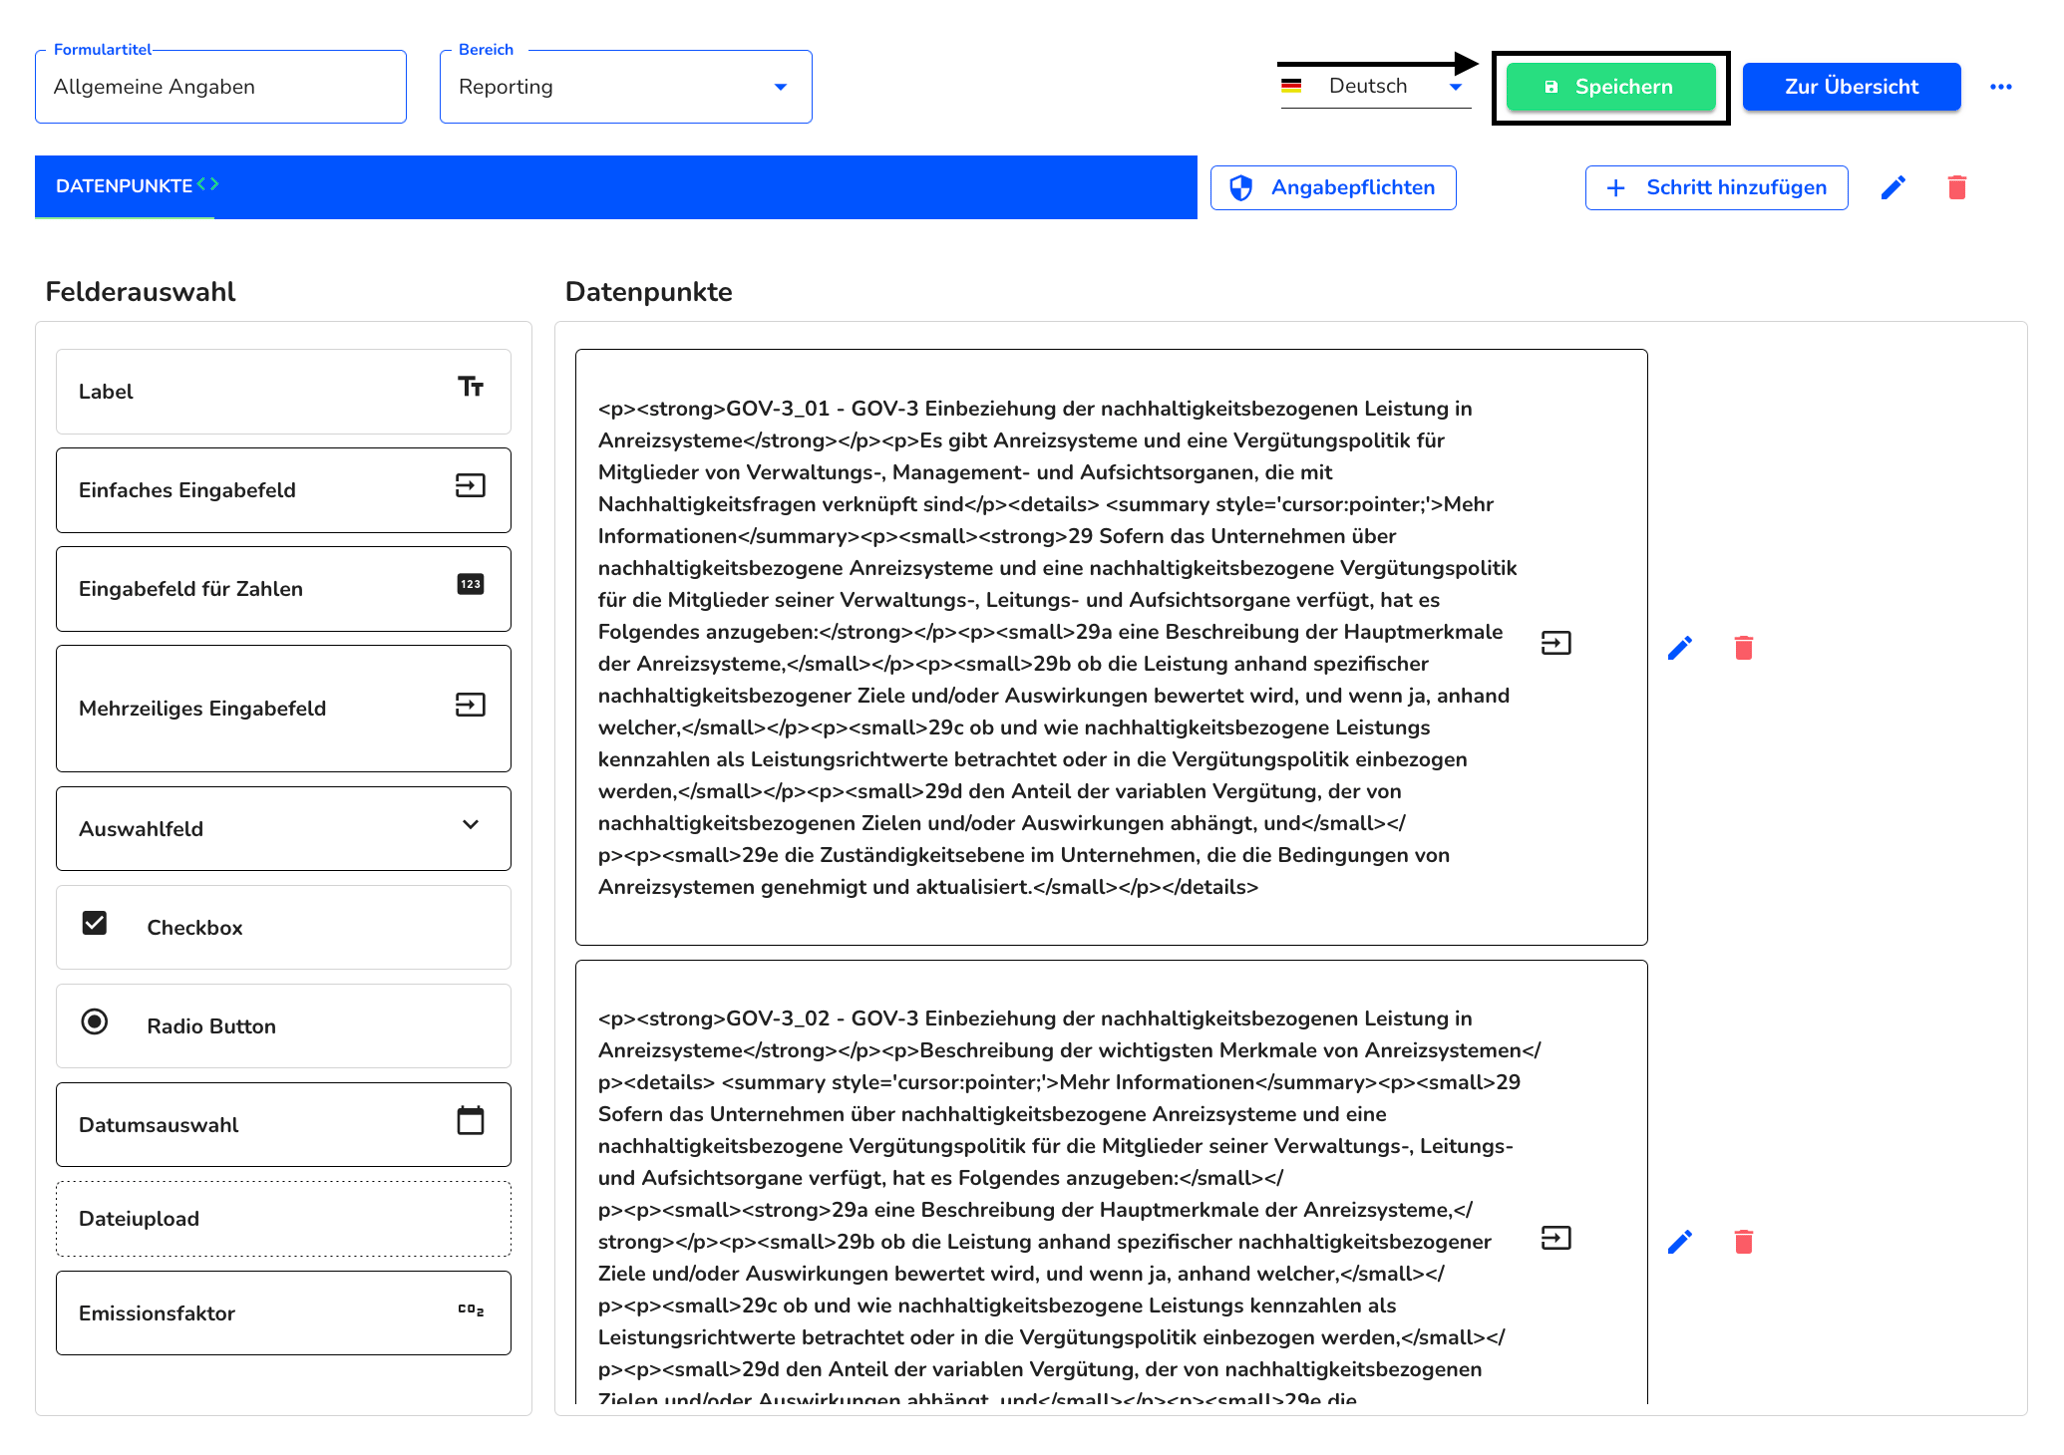Edit the Formulartitel input field
The width and height of the screenshot is (2064, 1455).
[x=221, y=87]
